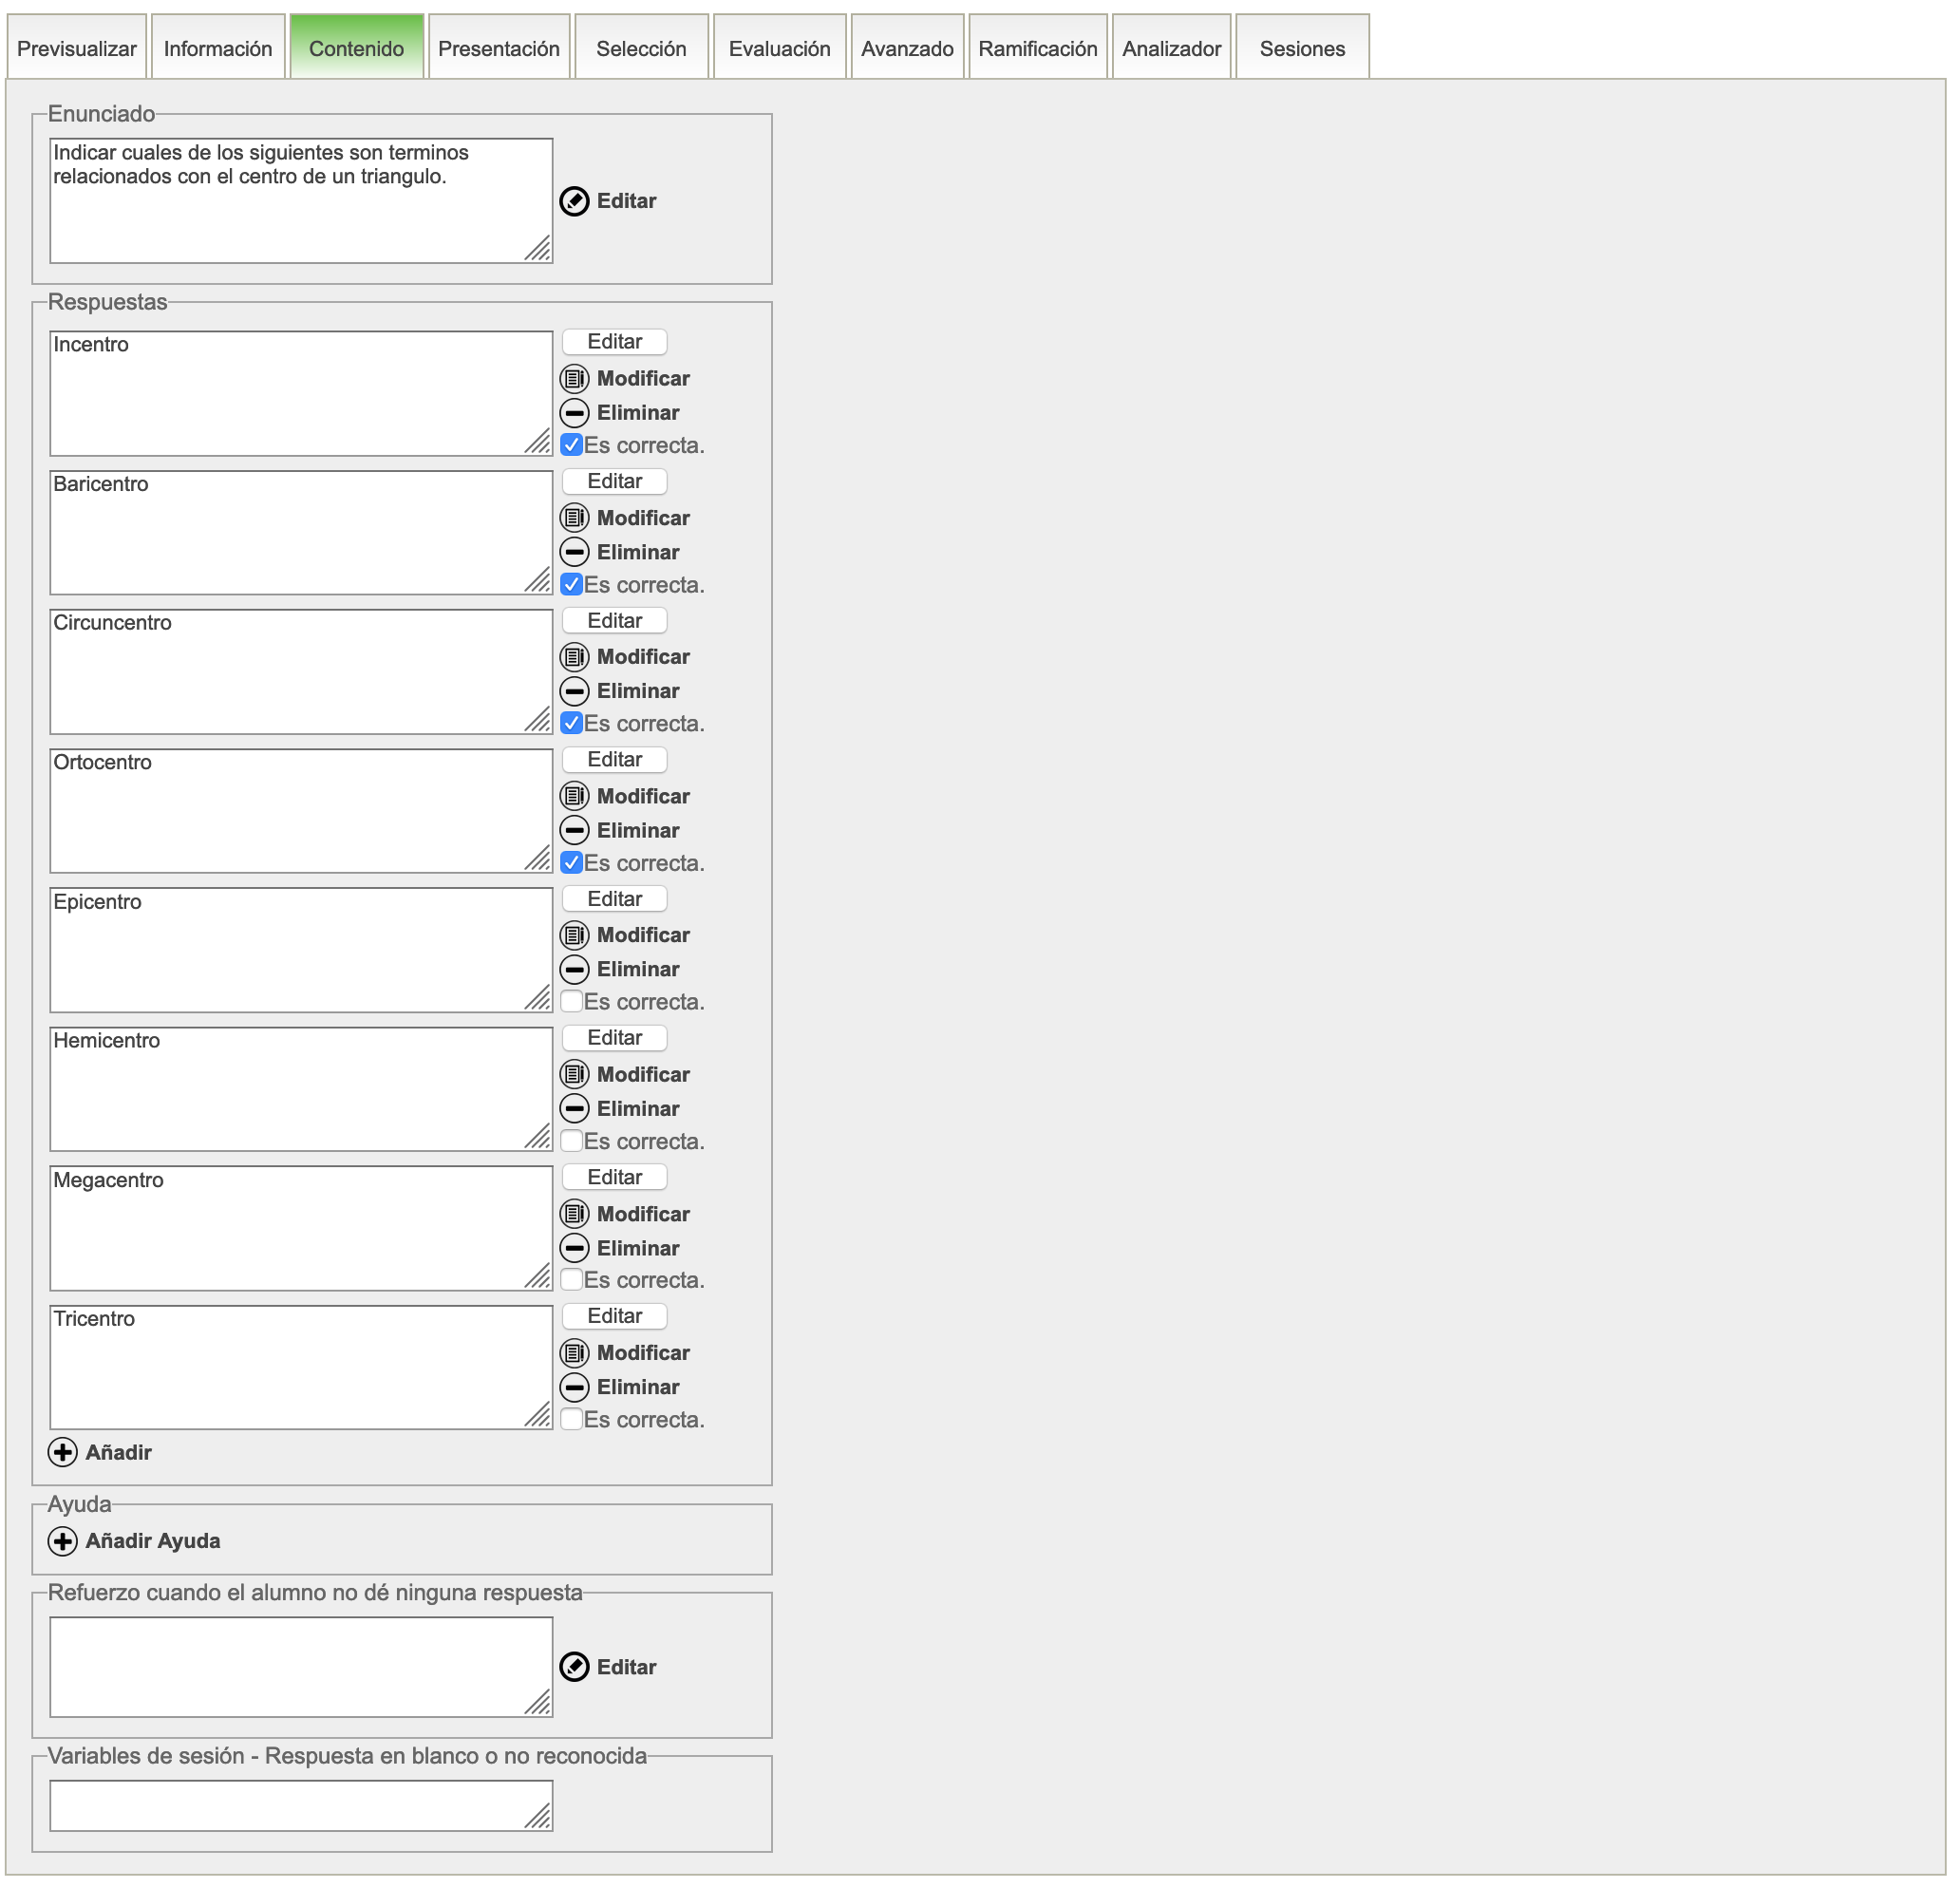Open the Evaluación tab
This screenshot has height=1888, width=1960.
pos(779,48)
